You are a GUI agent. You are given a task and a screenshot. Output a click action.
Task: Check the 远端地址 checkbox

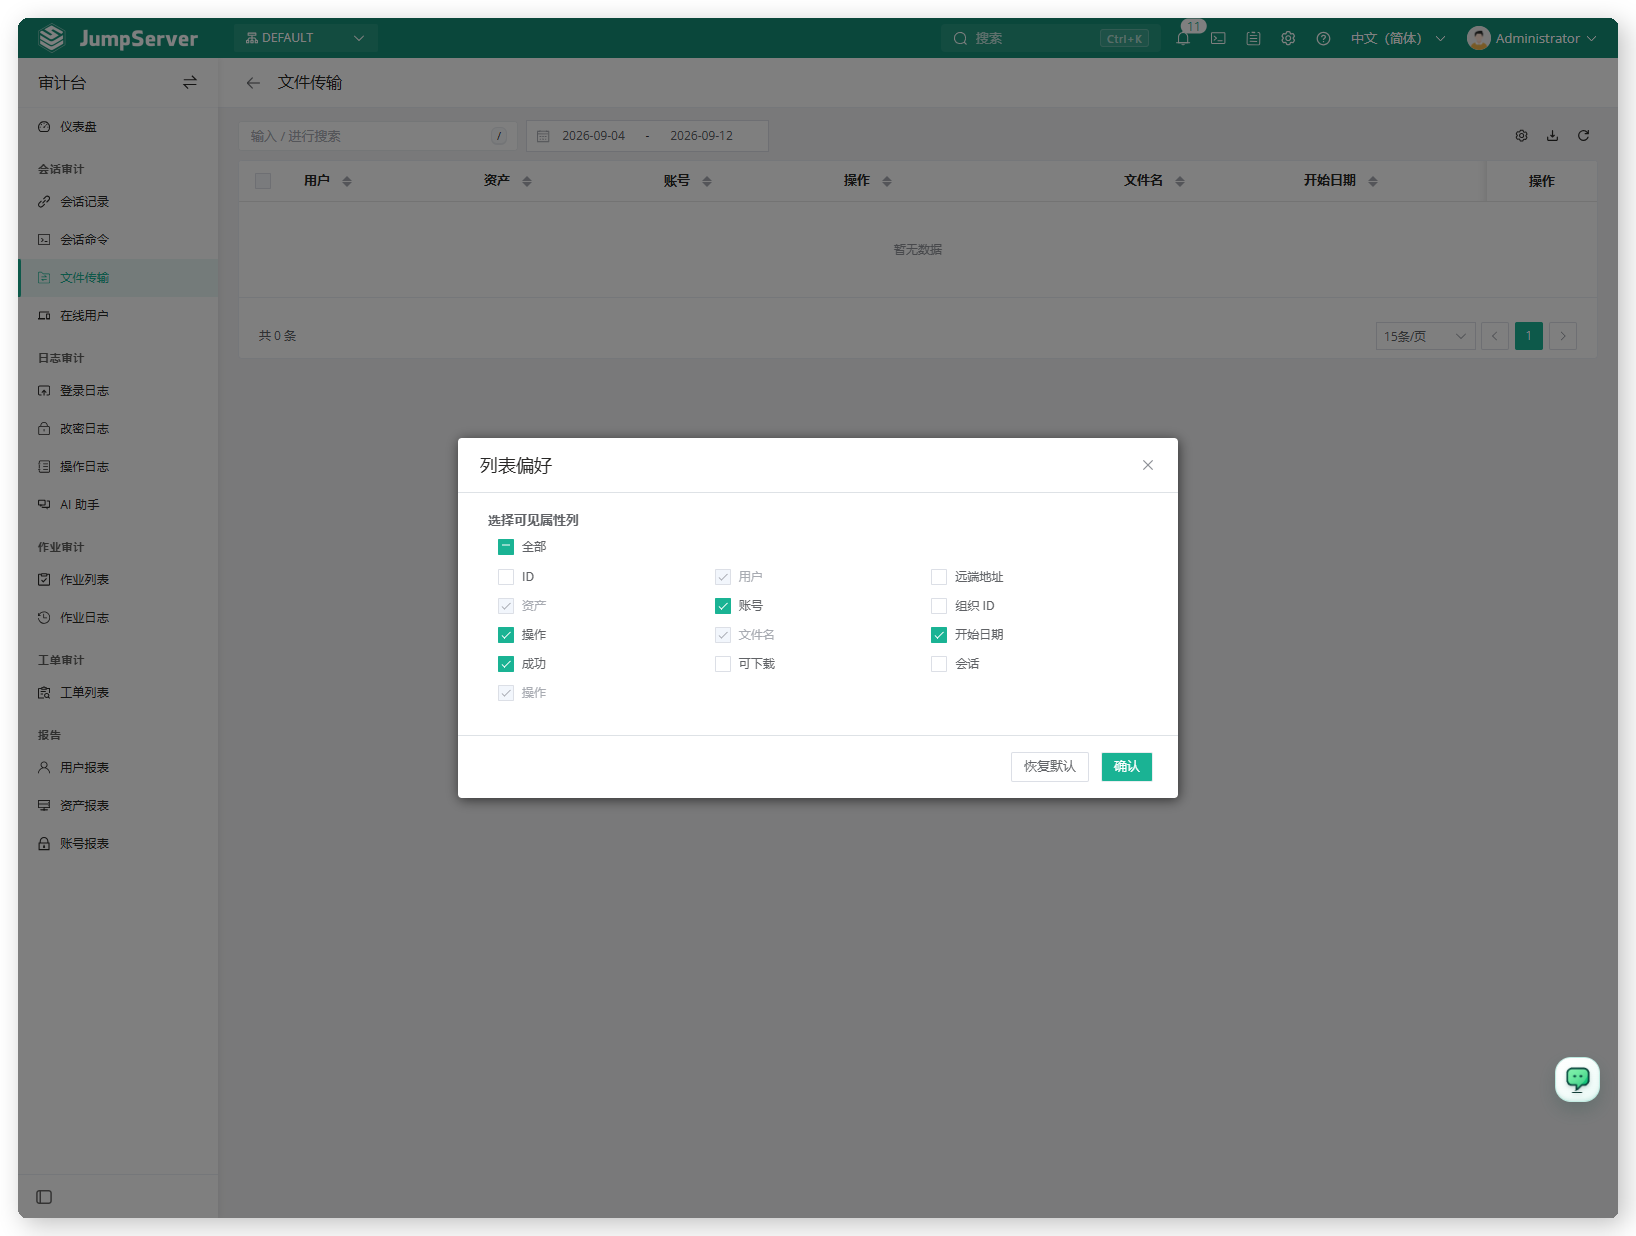(x=939, y=577)
